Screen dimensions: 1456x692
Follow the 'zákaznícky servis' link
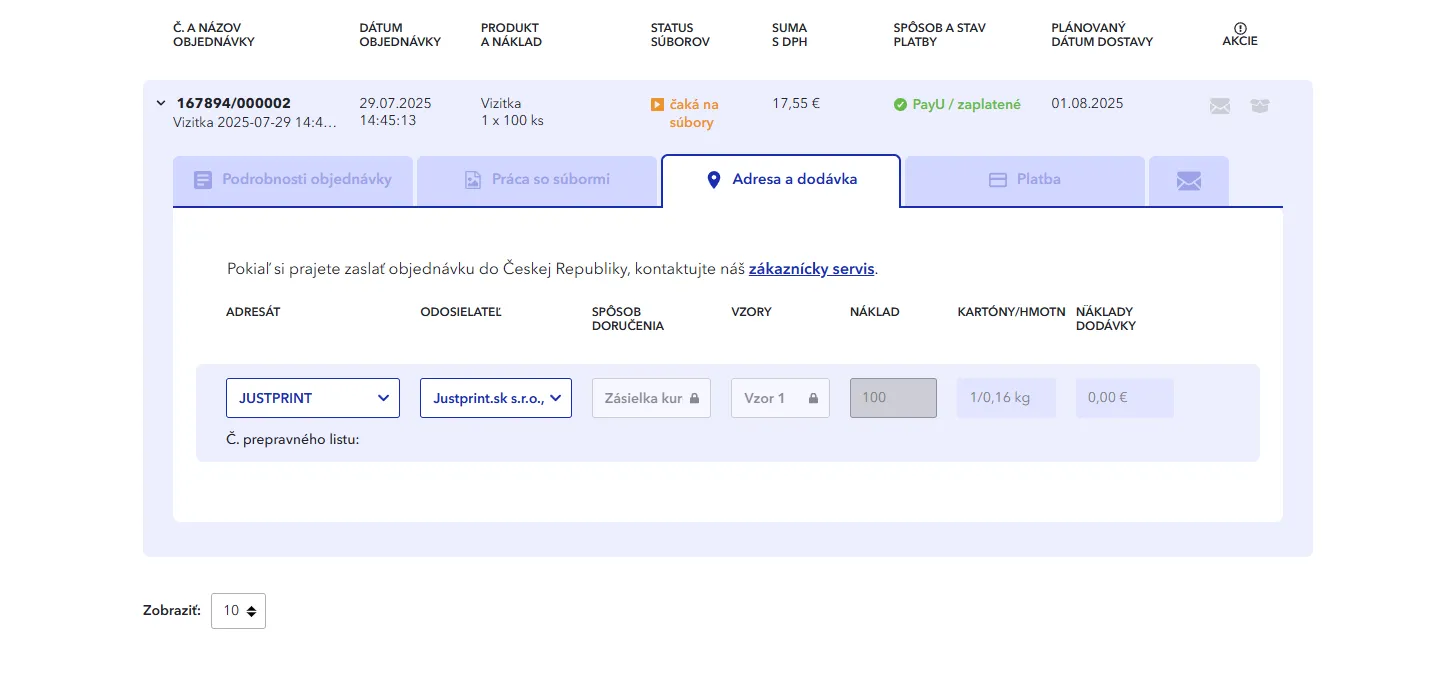[x=811, y=269]
